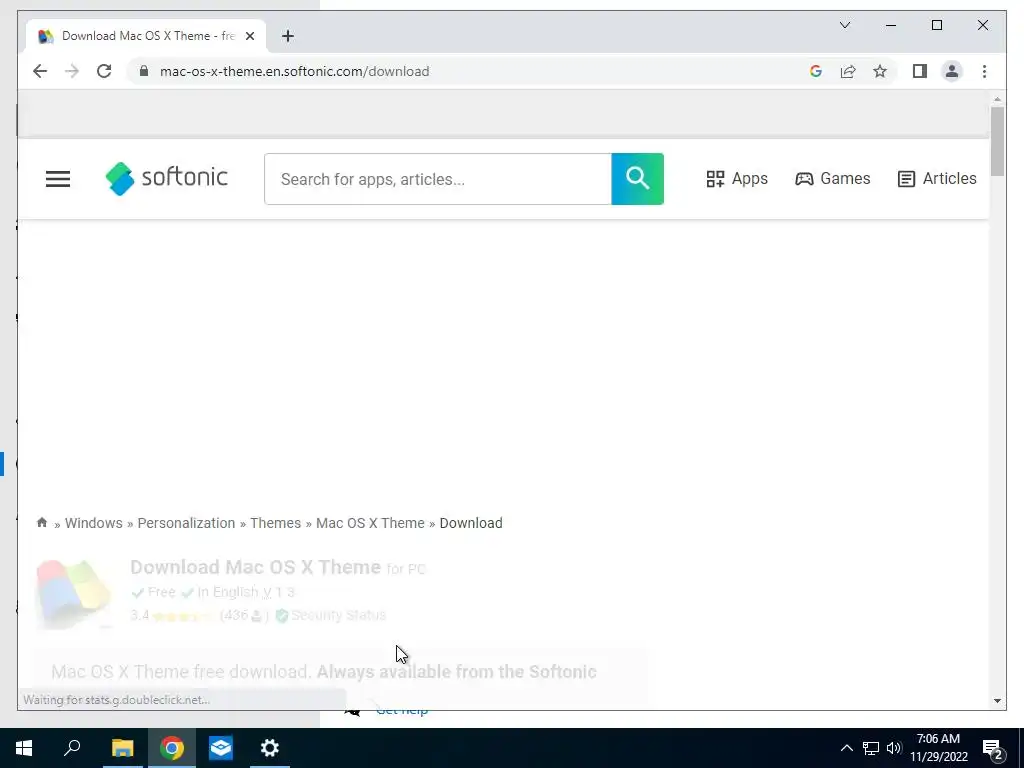
Task: Share this page using the share icon
Action: coord(848,71)
